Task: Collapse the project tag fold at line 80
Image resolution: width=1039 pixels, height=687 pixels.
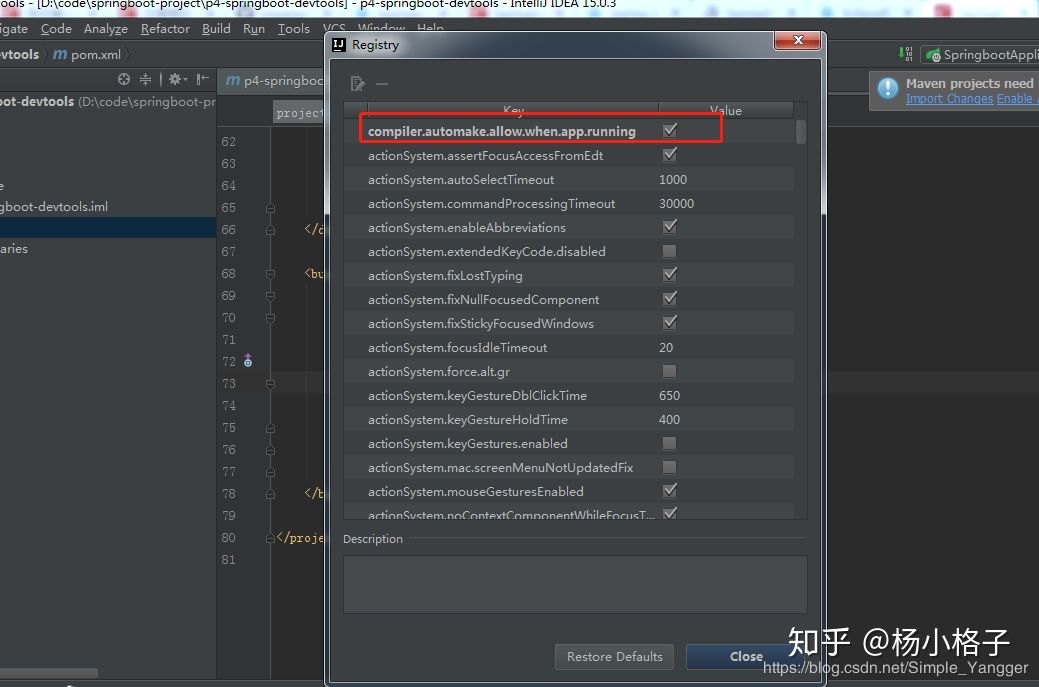Action: tap(270, 538)
